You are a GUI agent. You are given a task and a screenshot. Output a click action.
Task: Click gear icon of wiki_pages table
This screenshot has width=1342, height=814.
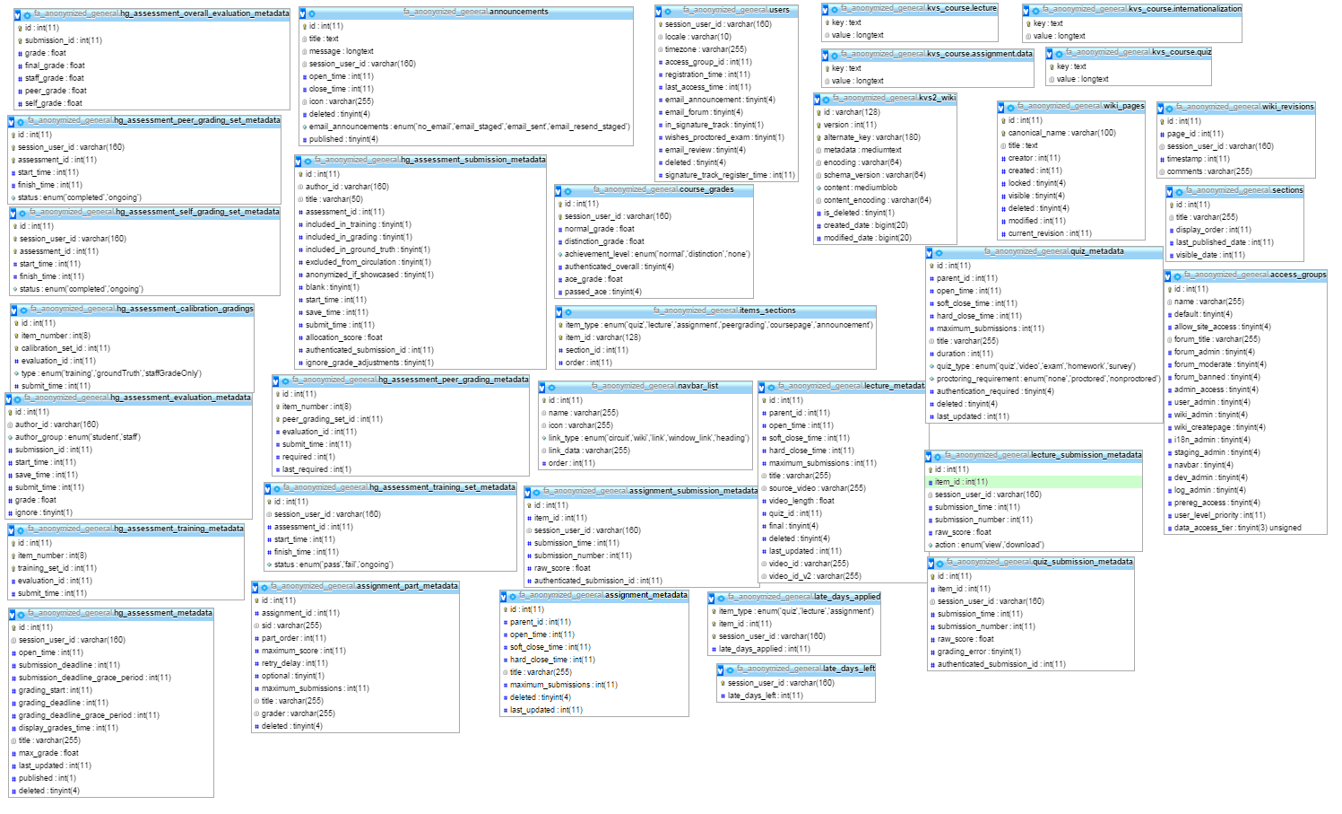coord(1009,107)
